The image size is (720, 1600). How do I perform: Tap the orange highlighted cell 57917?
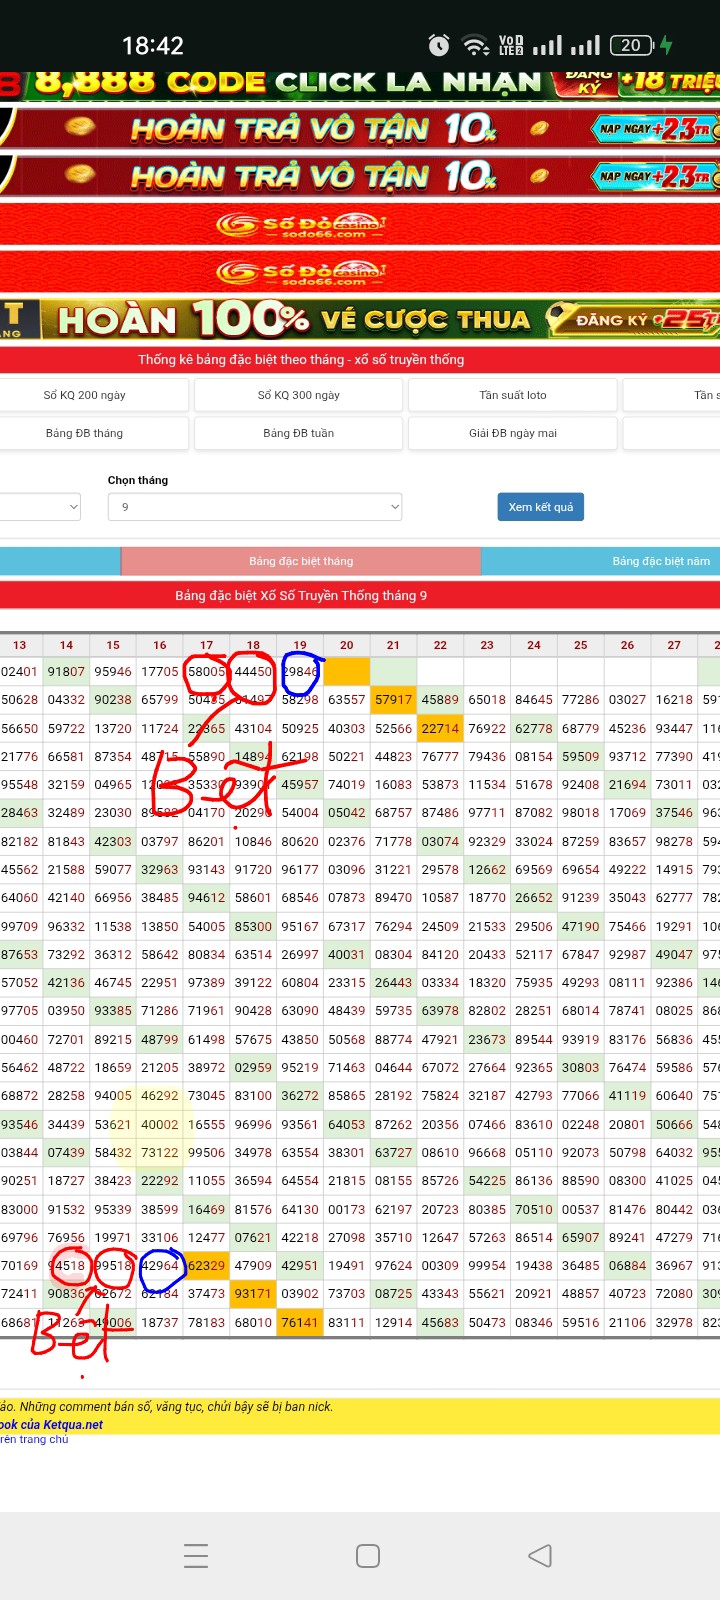click(393, 700)
